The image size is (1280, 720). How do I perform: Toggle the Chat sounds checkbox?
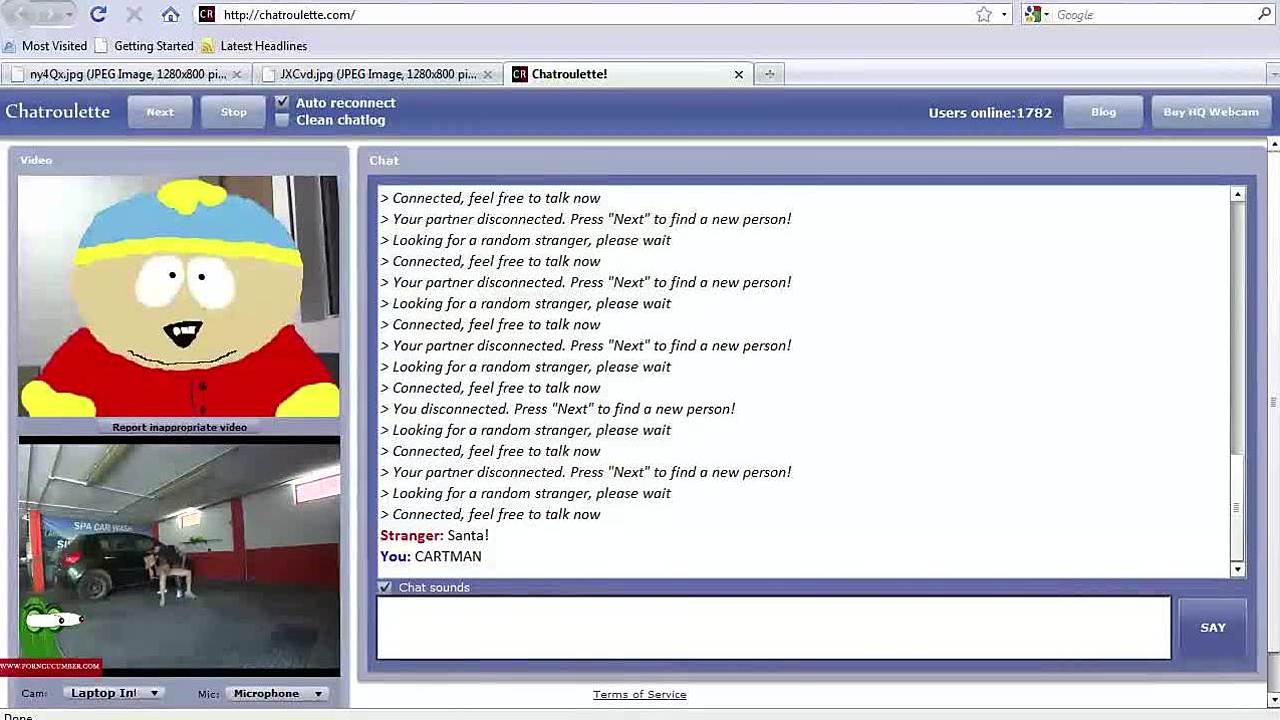pyautogui.click(x=385, y=587)
